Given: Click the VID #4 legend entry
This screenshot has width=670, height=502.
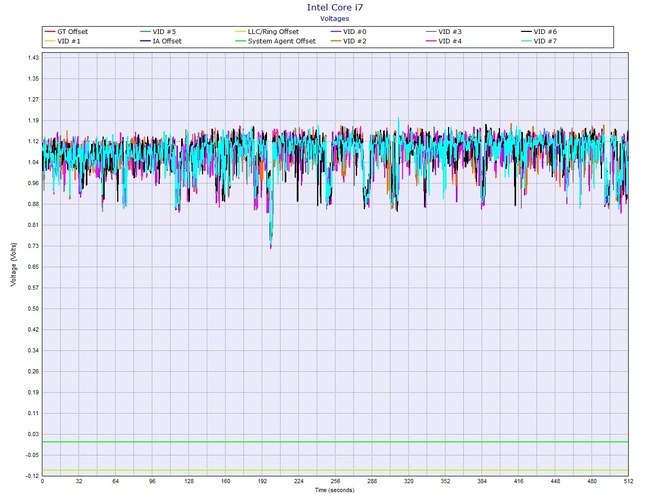Looking at the screenshot, I should [444, 41].
